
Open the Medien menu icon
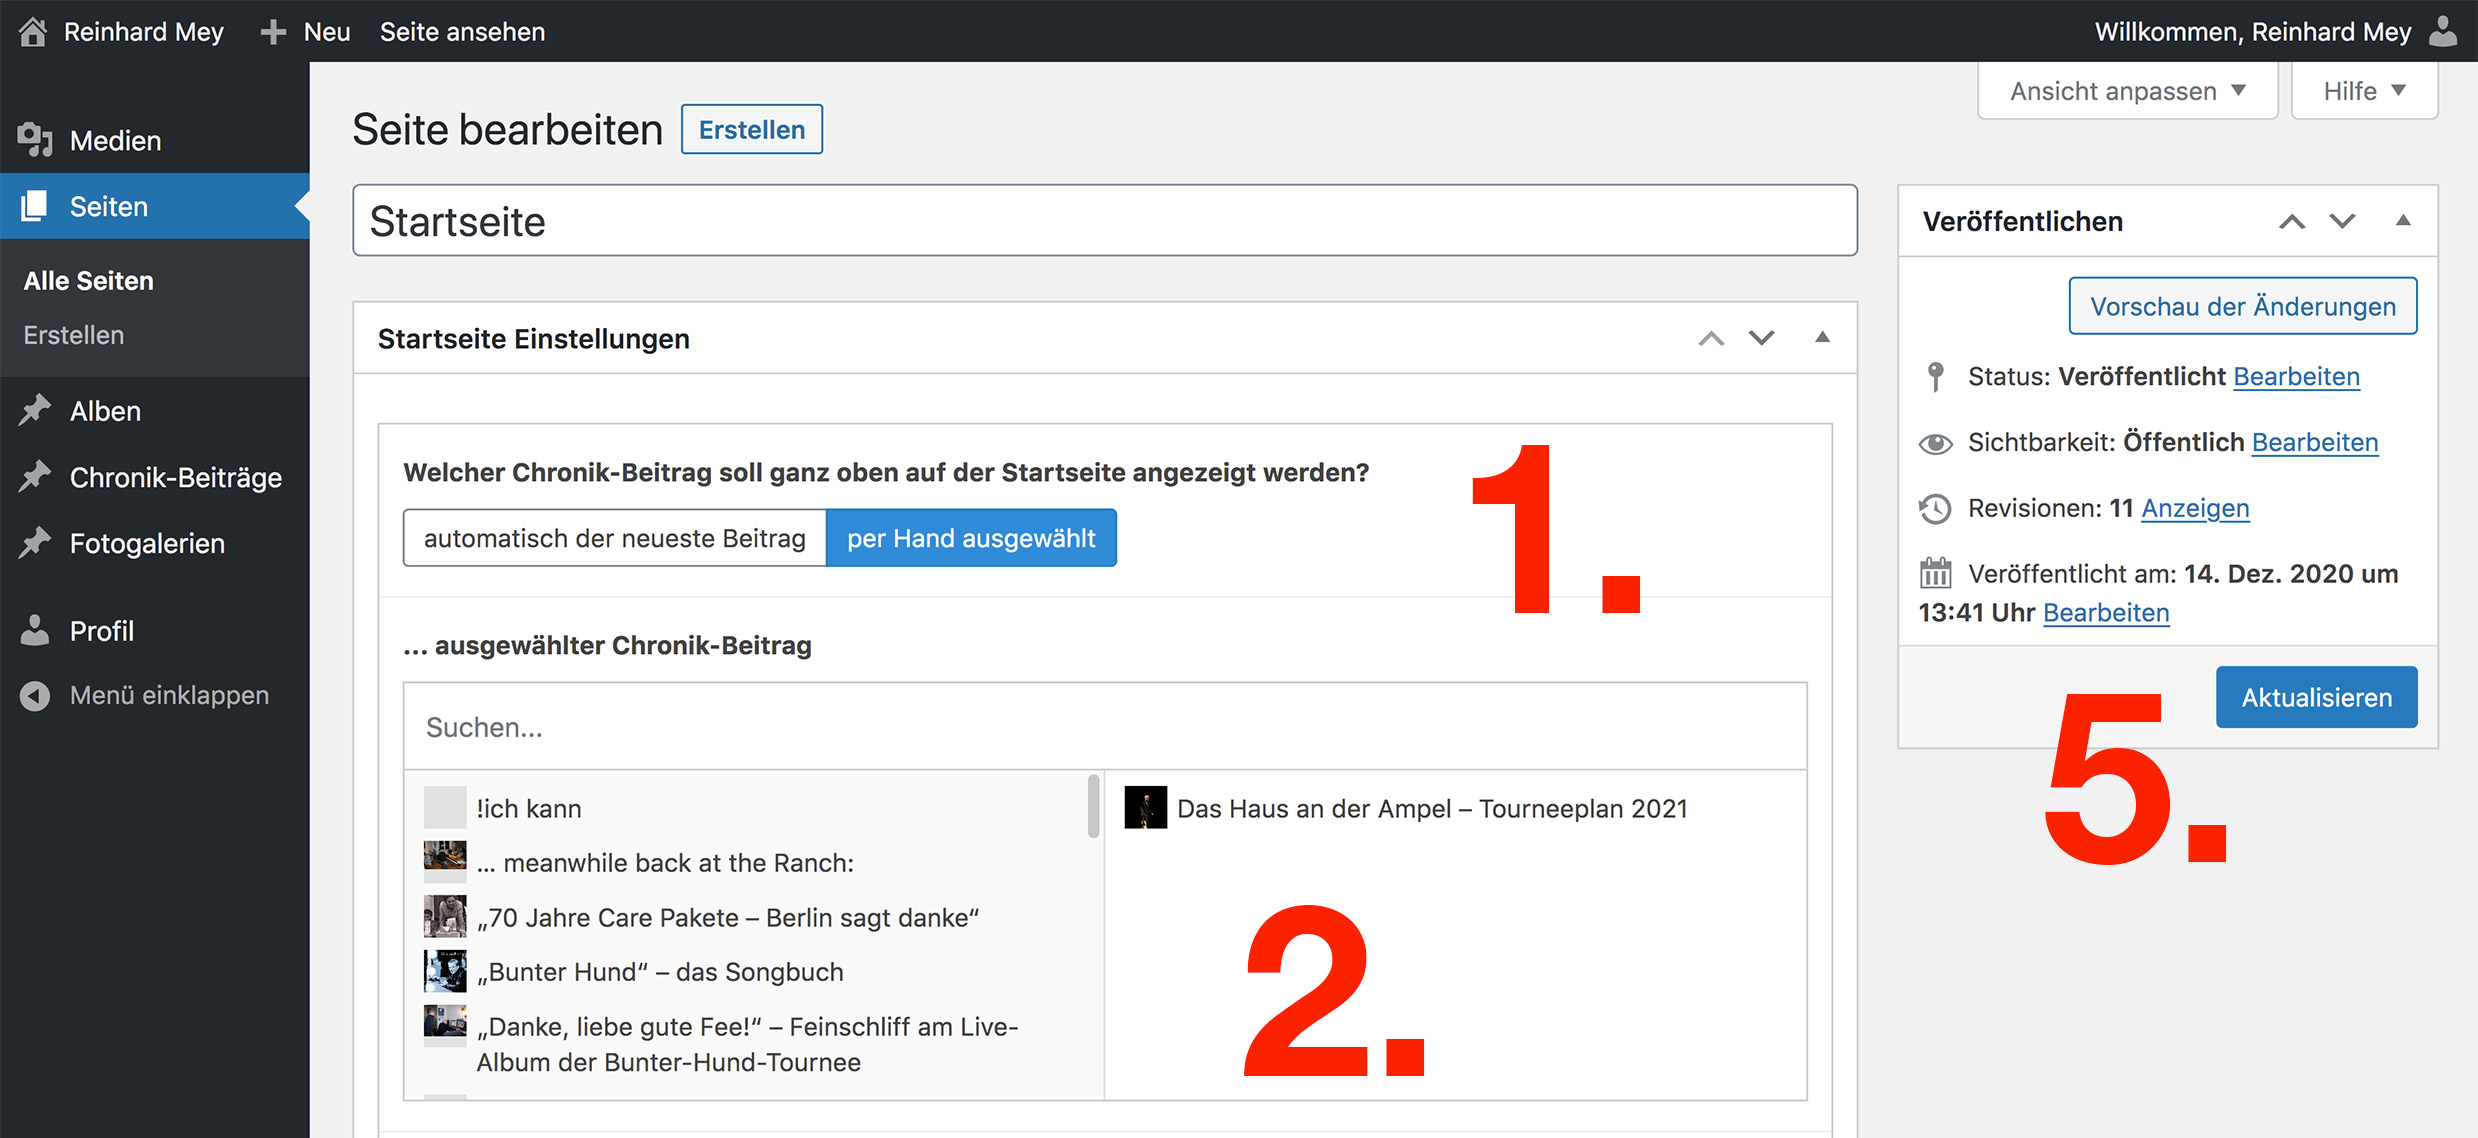(x=35, y=140)
